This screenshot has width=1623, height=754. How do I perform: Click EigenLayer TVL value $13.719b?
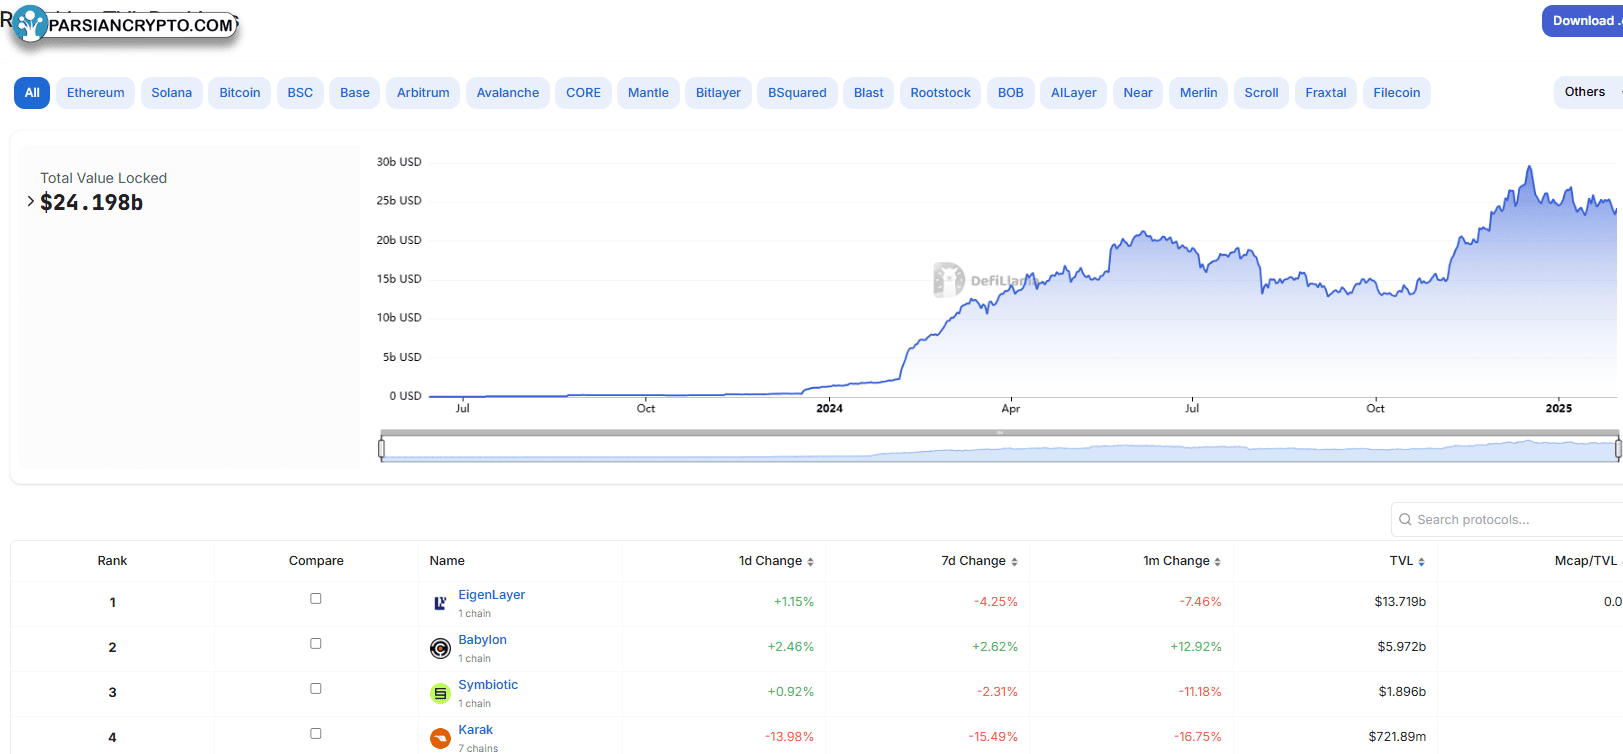(1400, 602)
